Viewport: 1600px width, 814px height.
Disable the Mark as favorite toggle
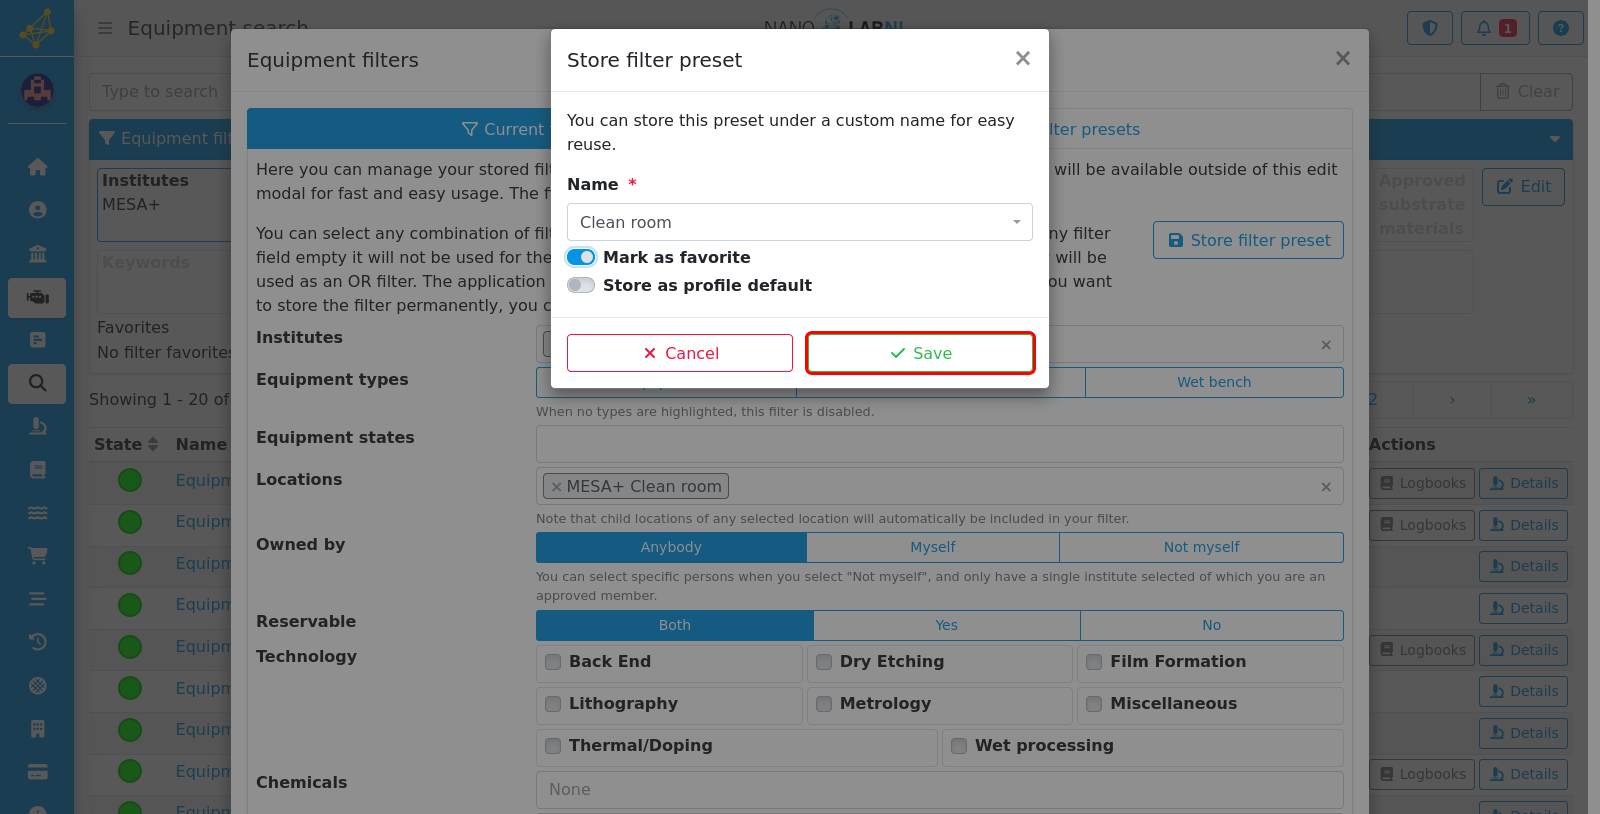click(581, 257)
